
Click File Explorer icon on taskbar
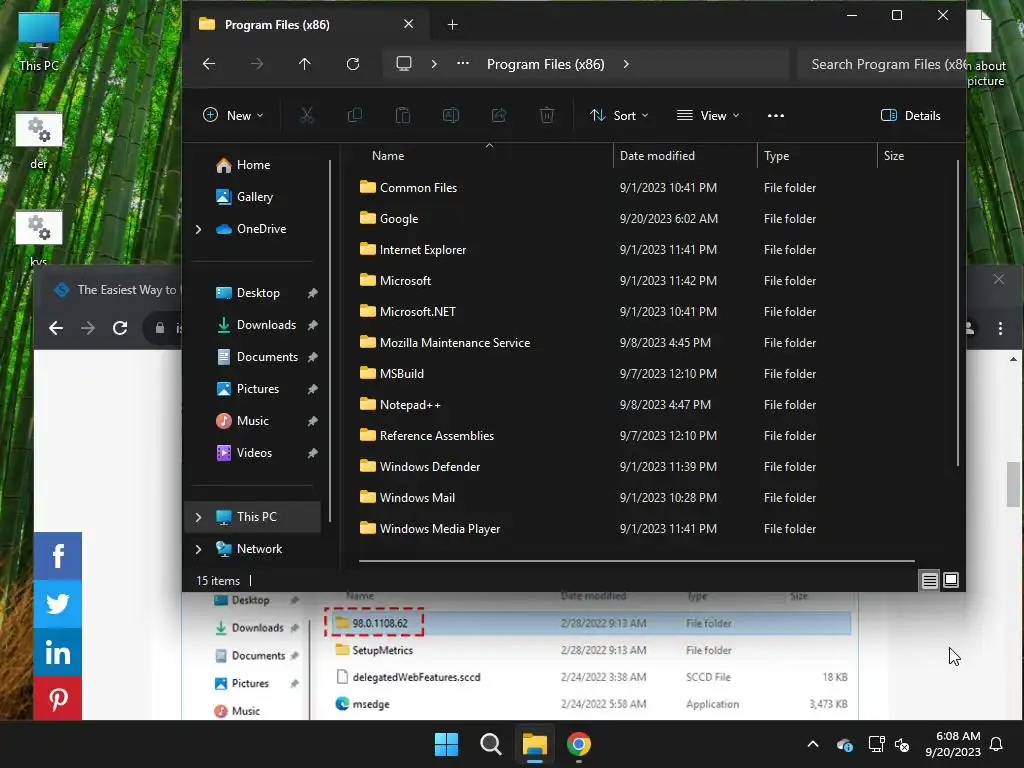pos(534,744)
